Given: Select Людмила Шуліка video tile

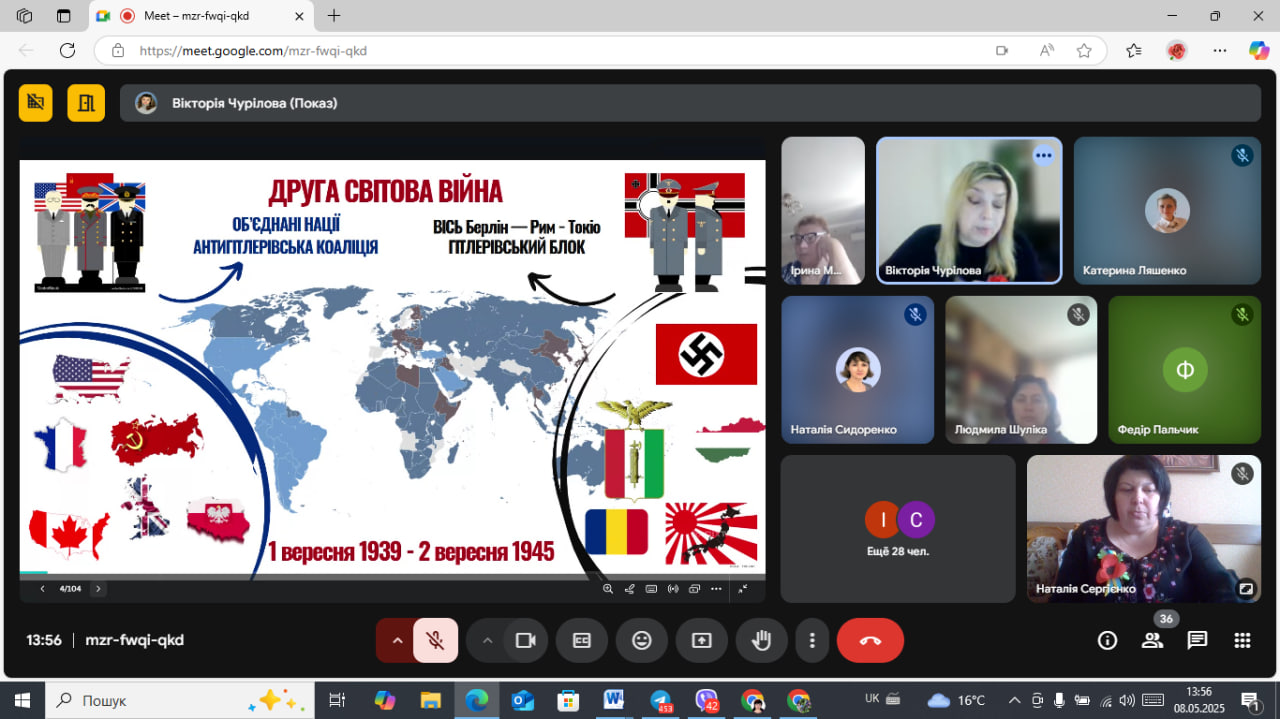Looking at the screenshot, I should pos(1021,370).
